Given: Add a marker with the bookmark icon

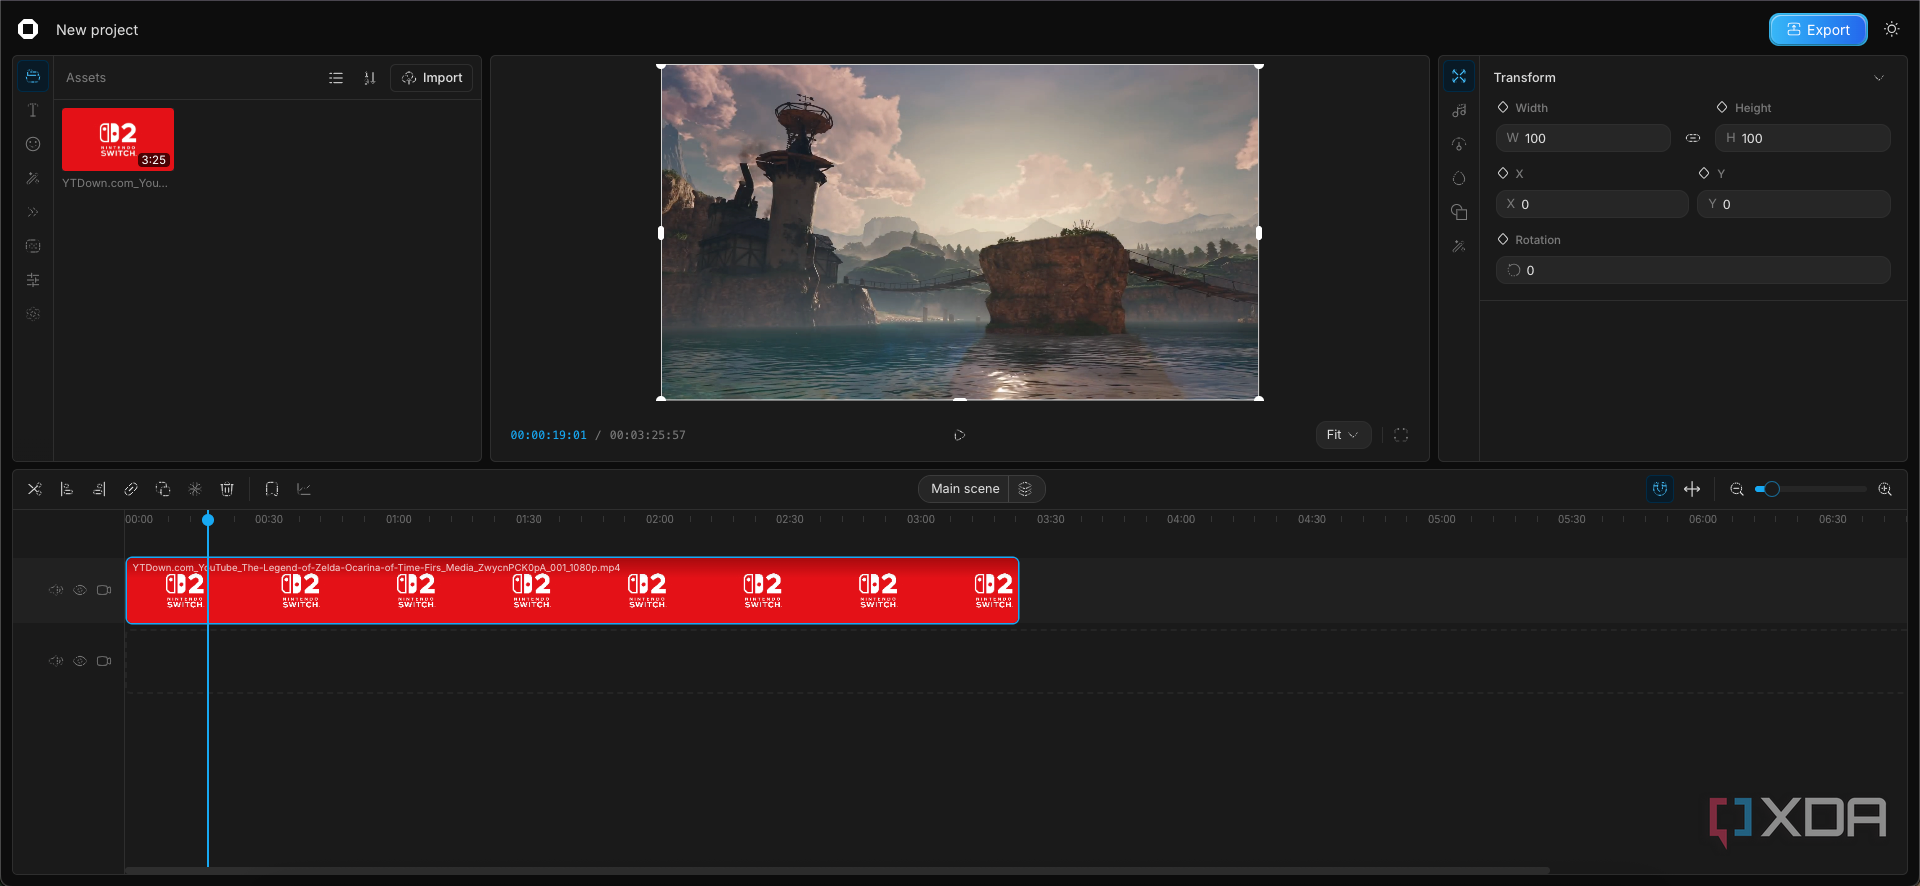Looking at the screenshot, I should tap(272, 489).
